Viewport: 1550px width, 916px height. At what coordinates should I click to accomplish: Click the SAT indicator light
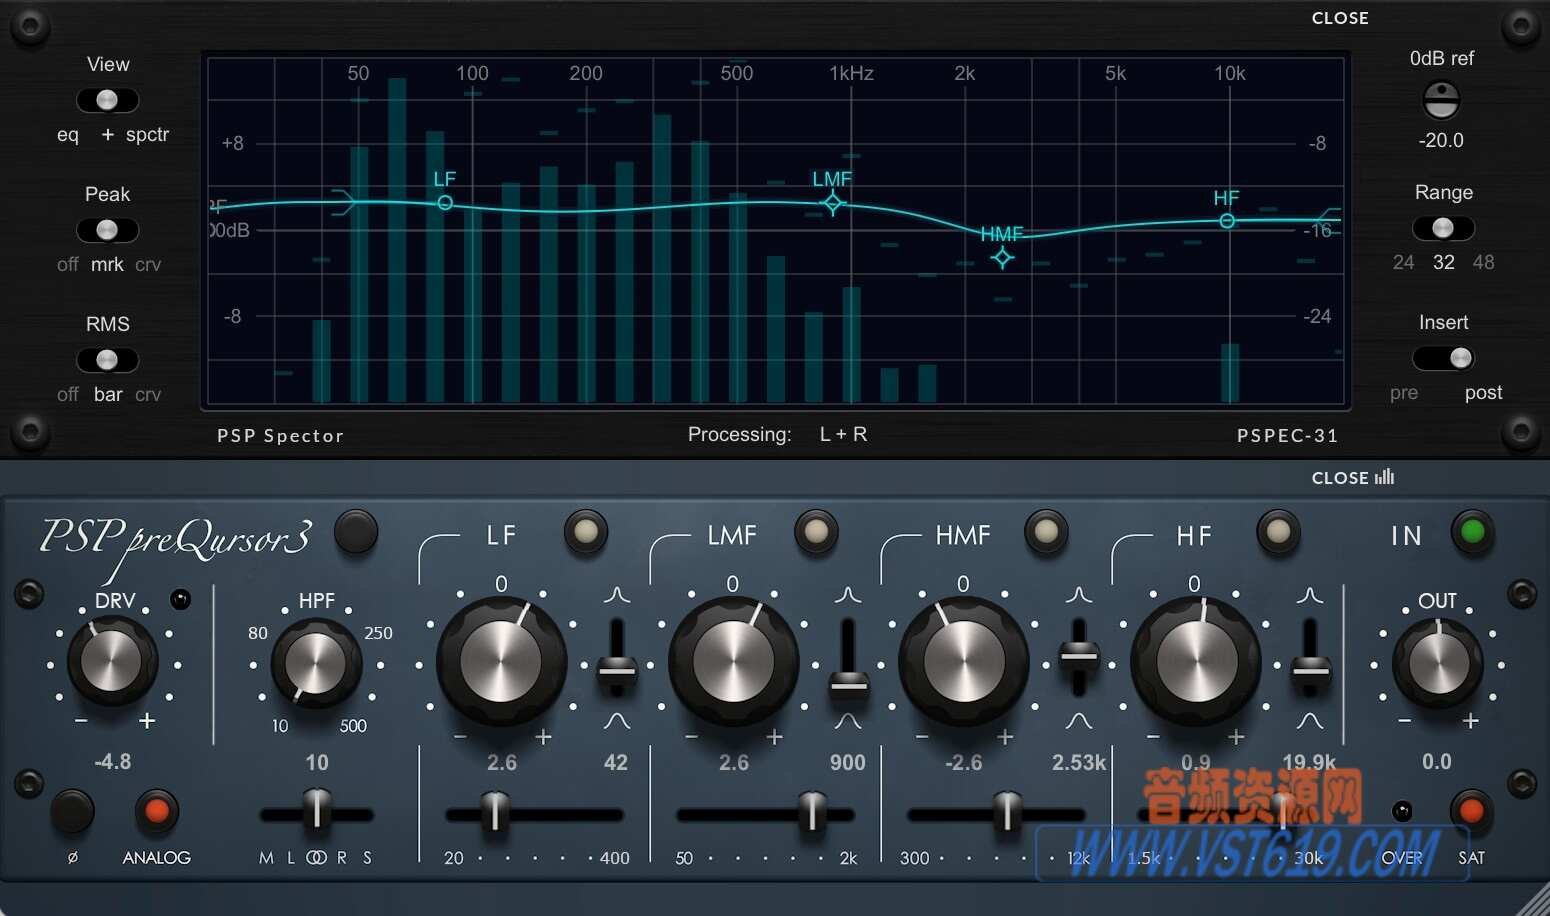point(1470,812)
